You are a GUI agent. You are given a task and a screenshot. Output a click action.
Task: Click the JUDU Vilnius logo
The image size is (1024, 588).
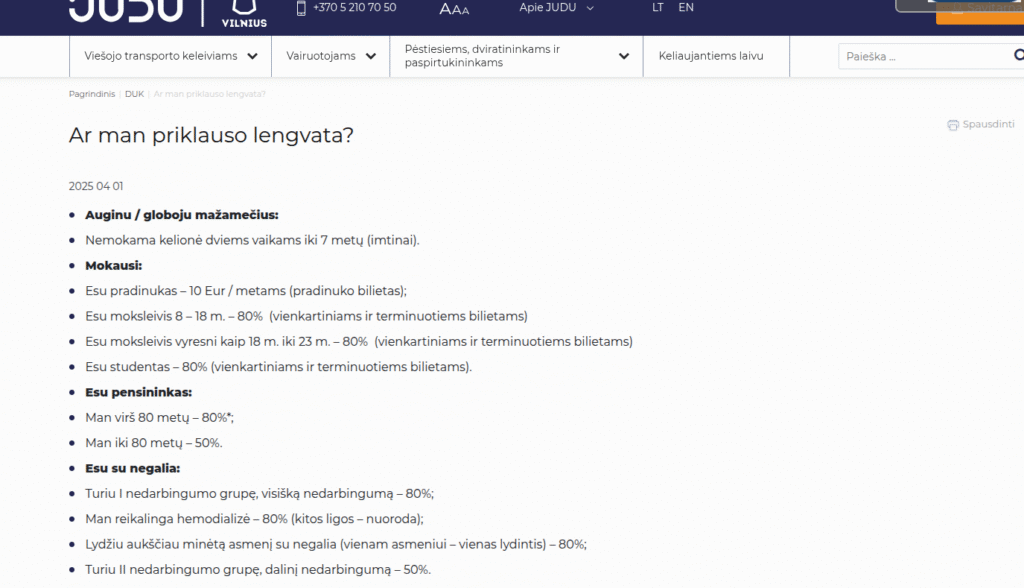pos(168,10)
